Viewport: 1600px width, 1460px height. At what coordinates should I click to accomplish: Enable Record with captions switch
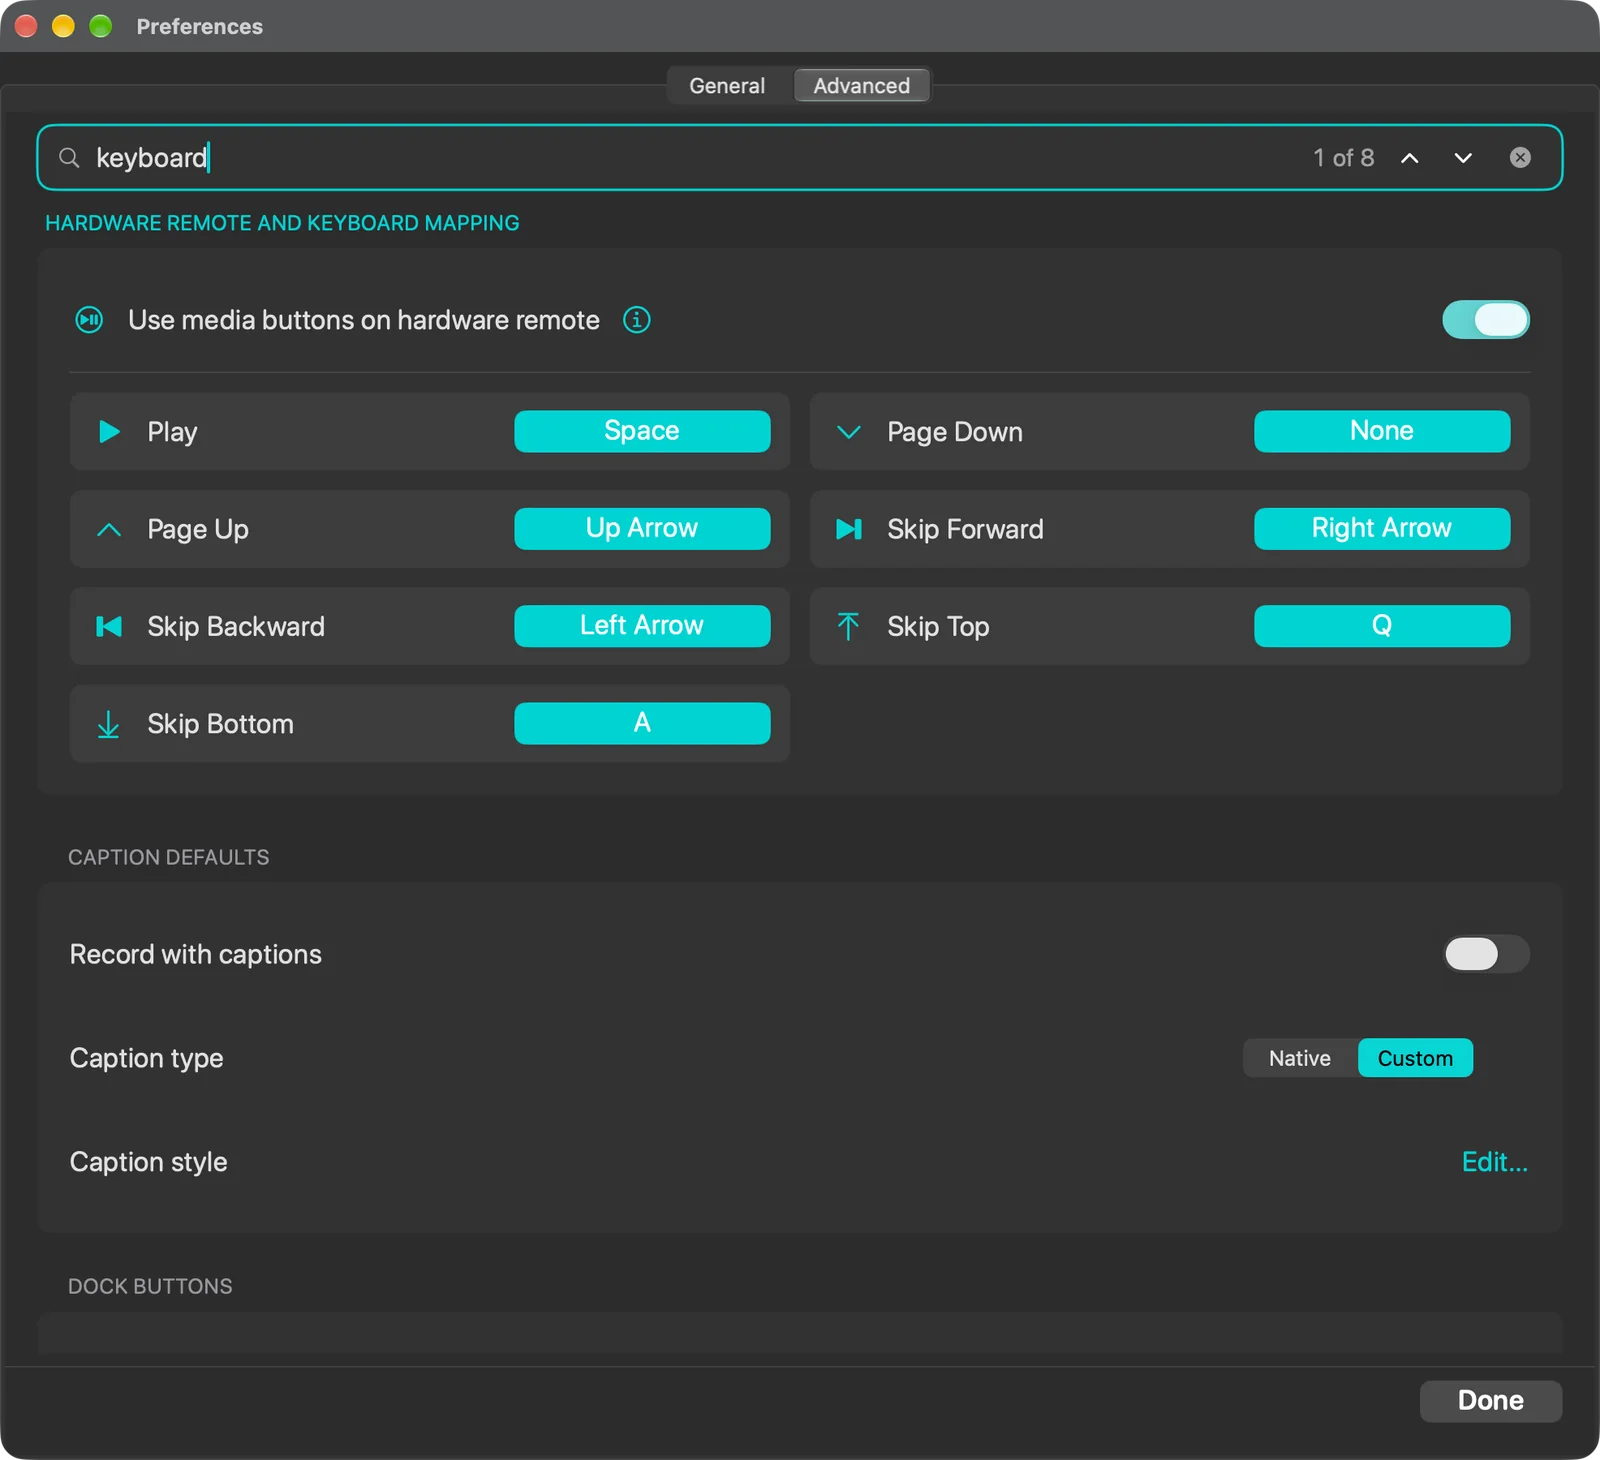click(x=1486, y=954)
